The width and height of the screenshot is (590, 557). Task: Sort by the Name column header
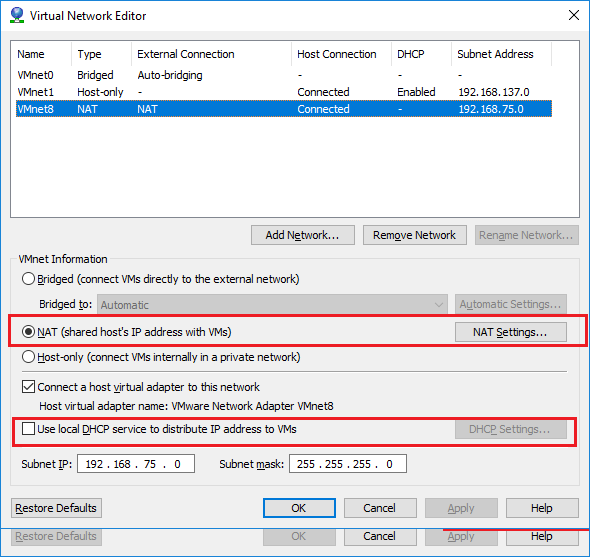41,54
